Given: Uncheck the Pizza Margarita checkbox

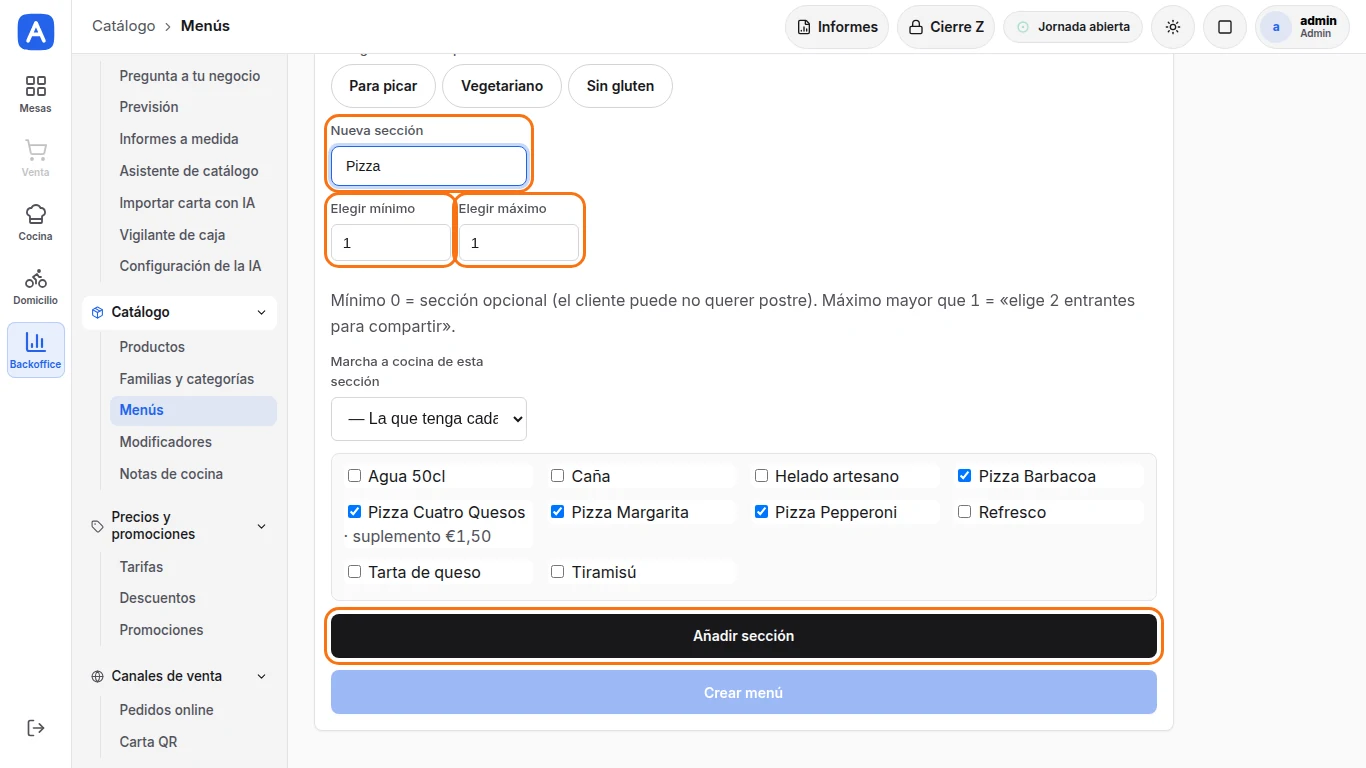Looking at the screenshot, I should pyautogui.click(x=558, y=512).
